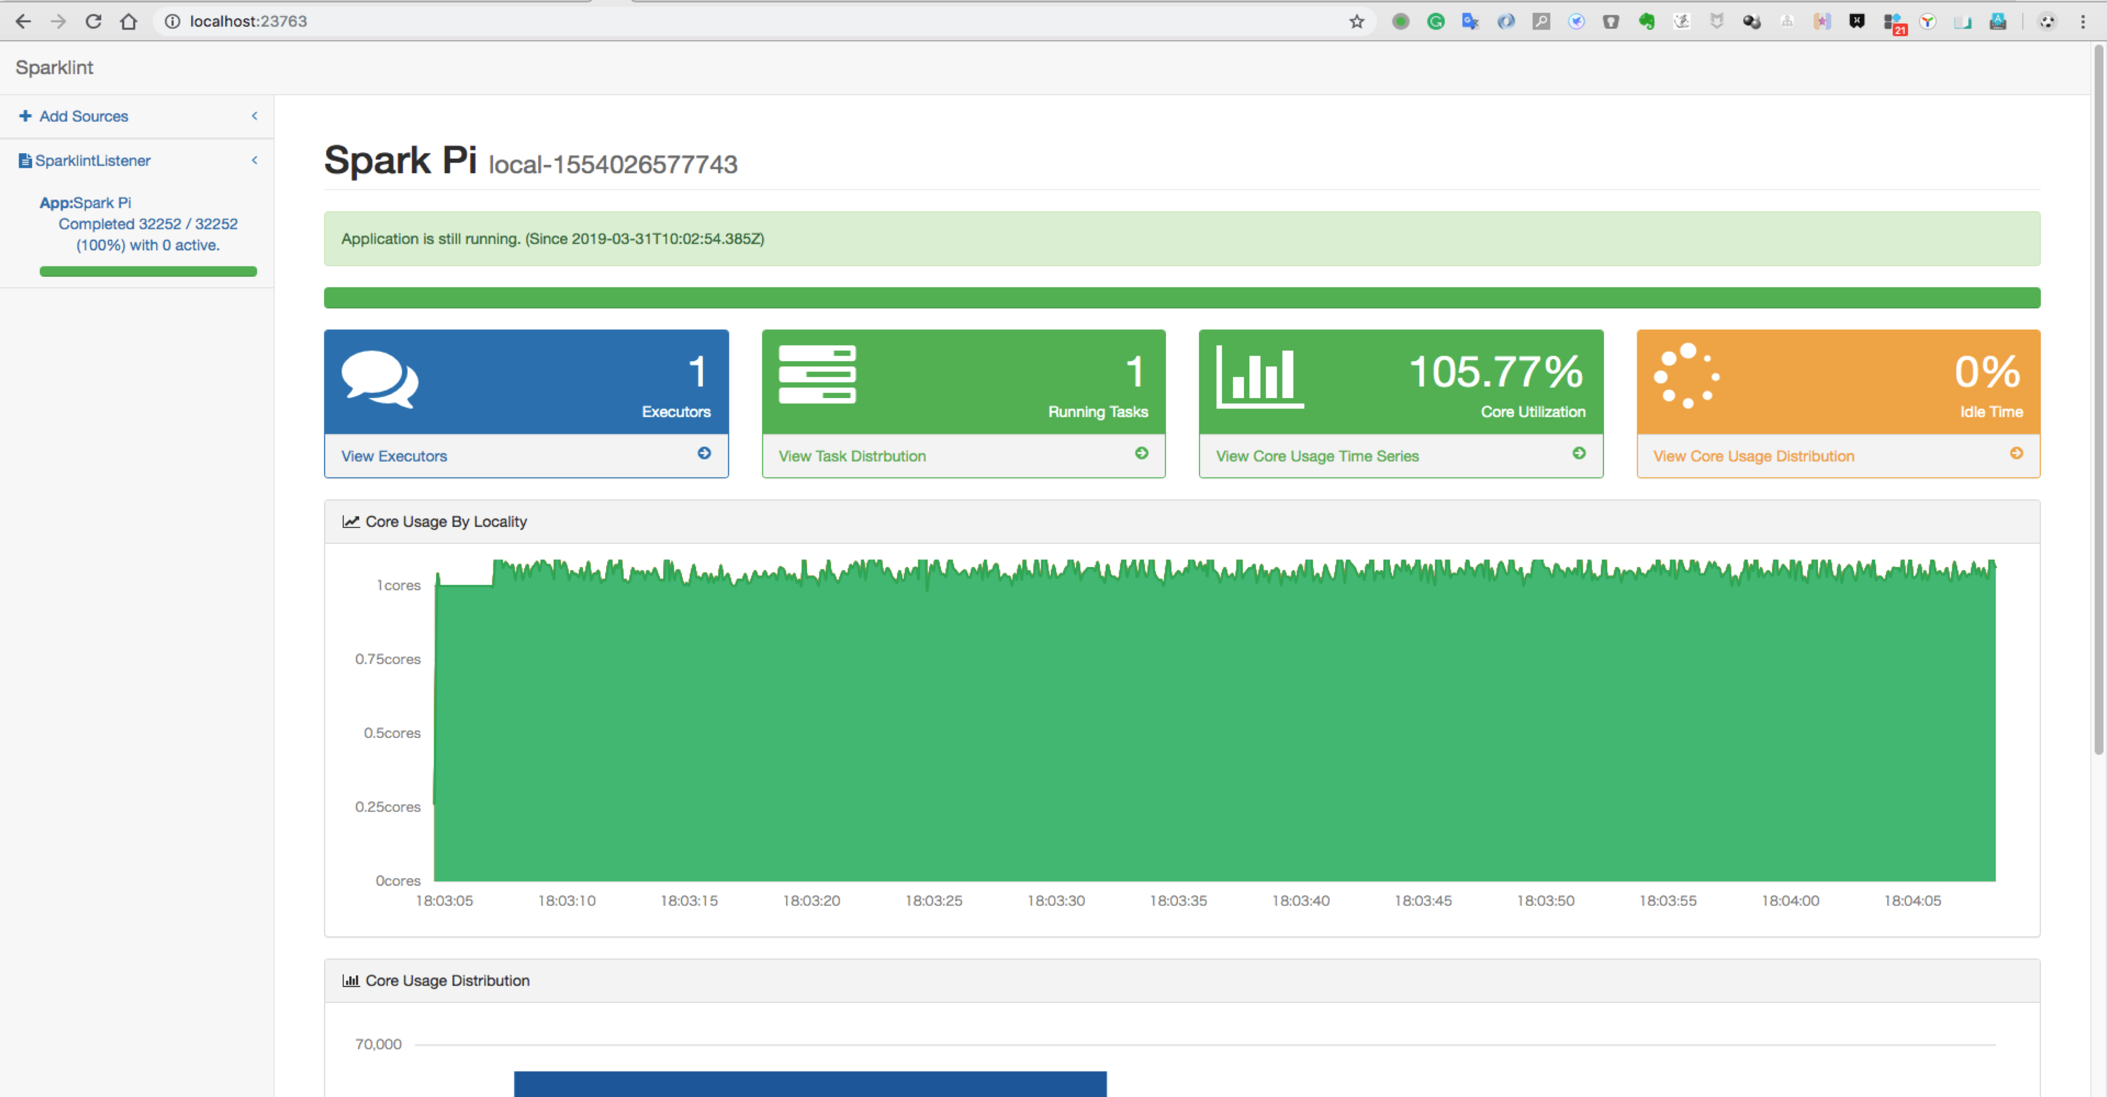Click the browser forward arrow
This screenshot has width=2107, height=1097.
pyautogui.click(x=58, y=21)
